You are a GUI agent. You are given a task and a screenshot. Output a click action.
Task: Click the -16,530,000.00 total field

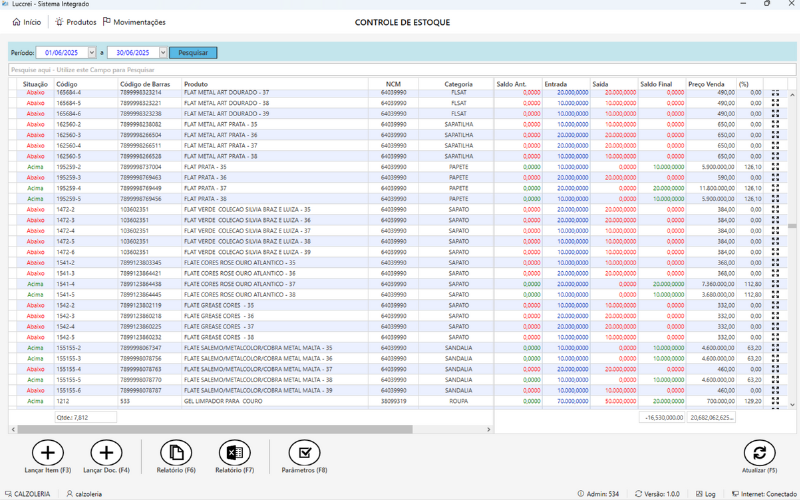(662, 417)
